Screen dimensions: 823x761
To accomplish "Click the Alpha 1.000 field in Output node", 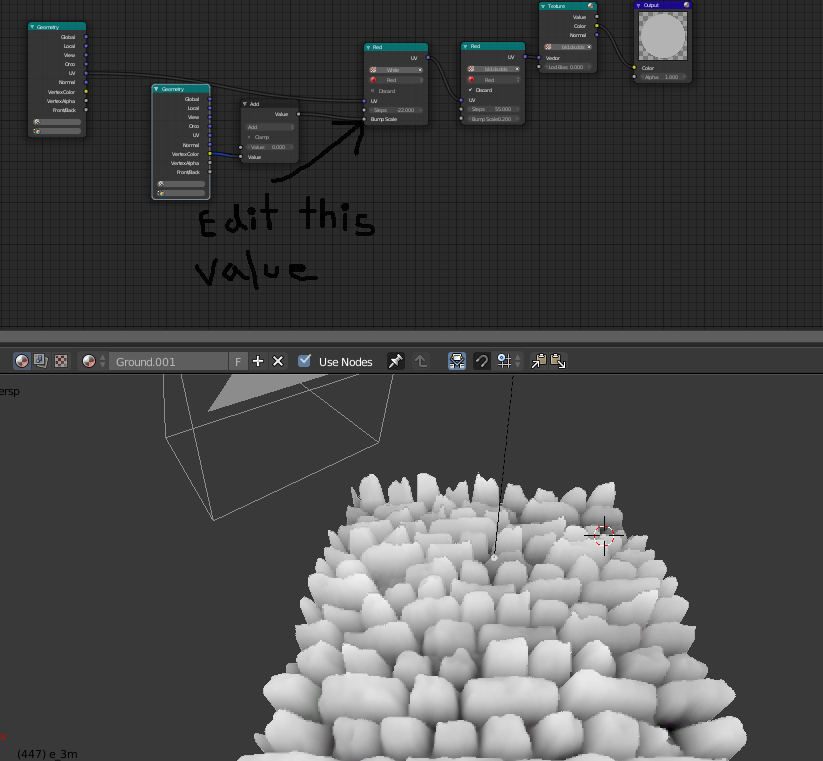I will pyautogui.click(x=663, y=77).
